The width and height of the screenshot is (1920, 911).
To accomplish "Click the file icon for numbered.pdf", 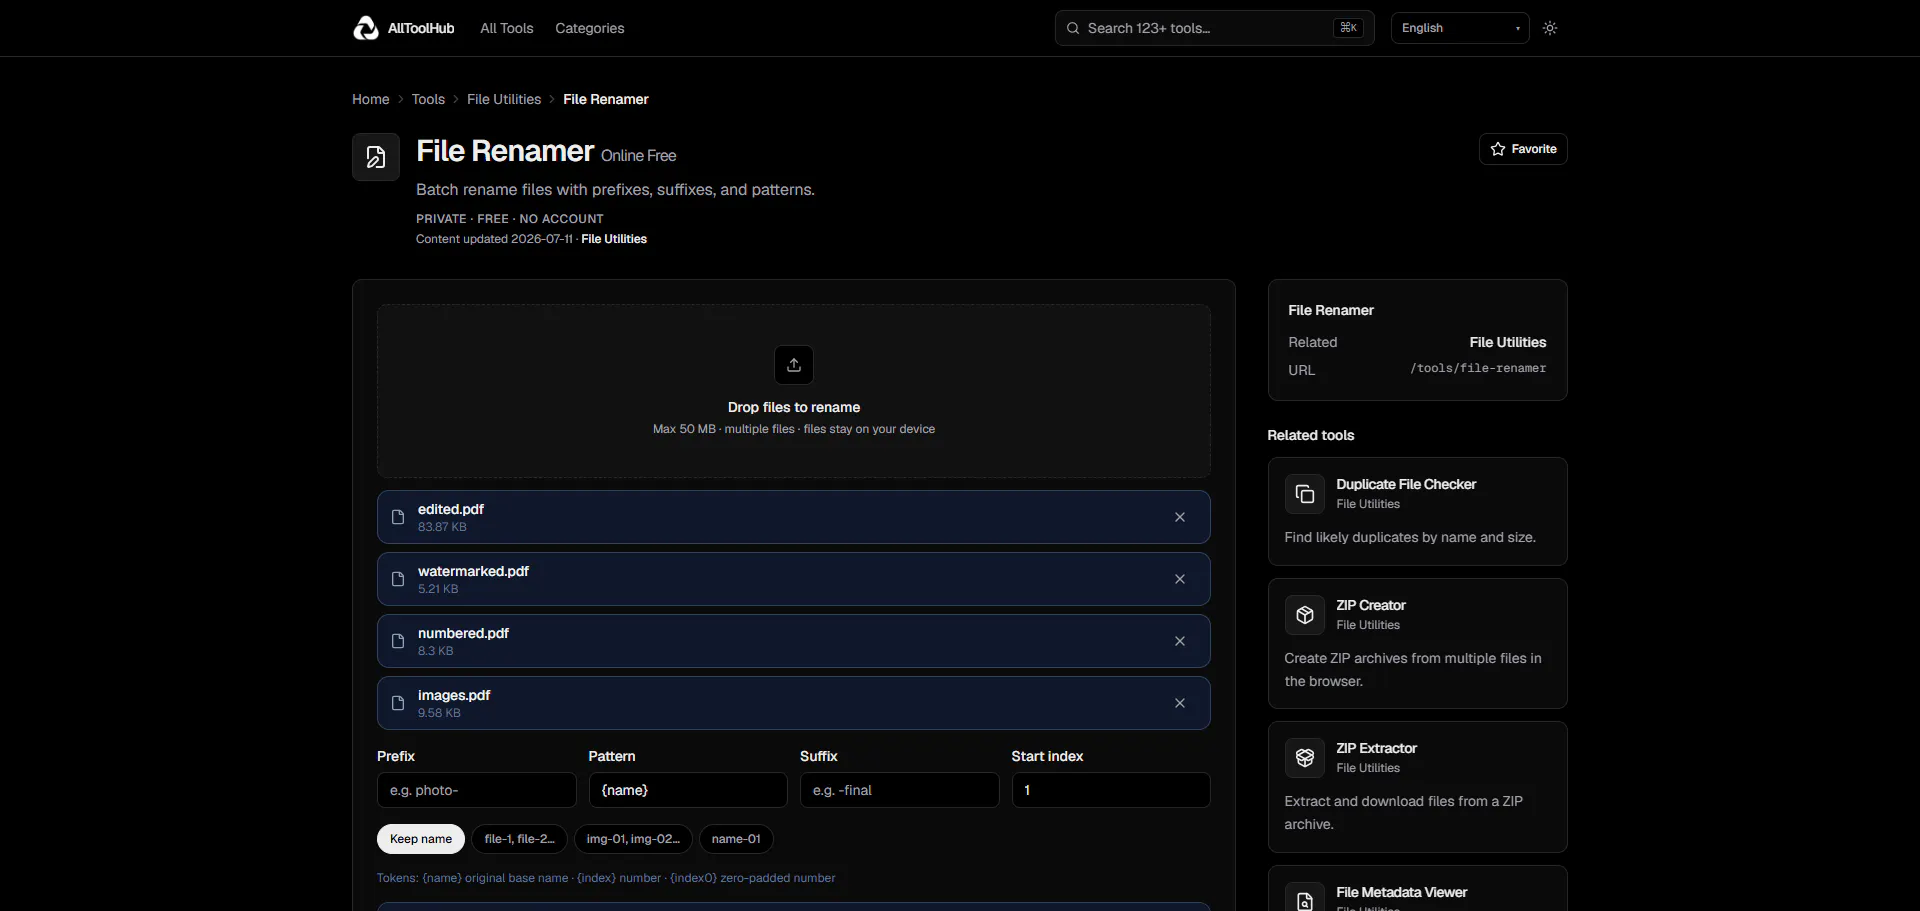I will [398, 641].
